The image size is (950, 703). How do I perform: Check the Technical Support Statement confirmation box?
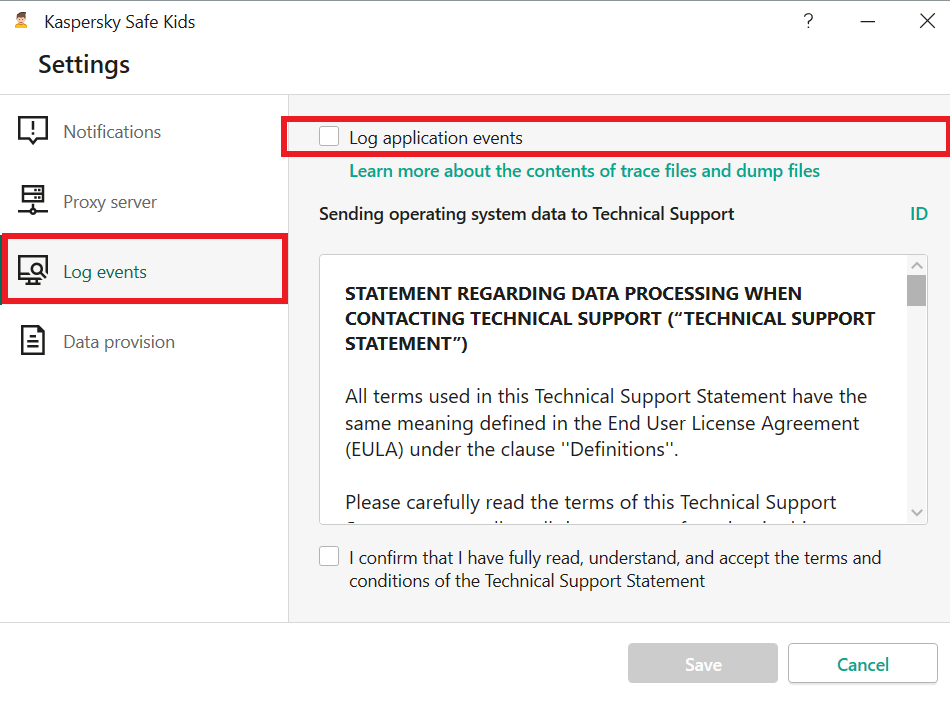click(329, 557)
